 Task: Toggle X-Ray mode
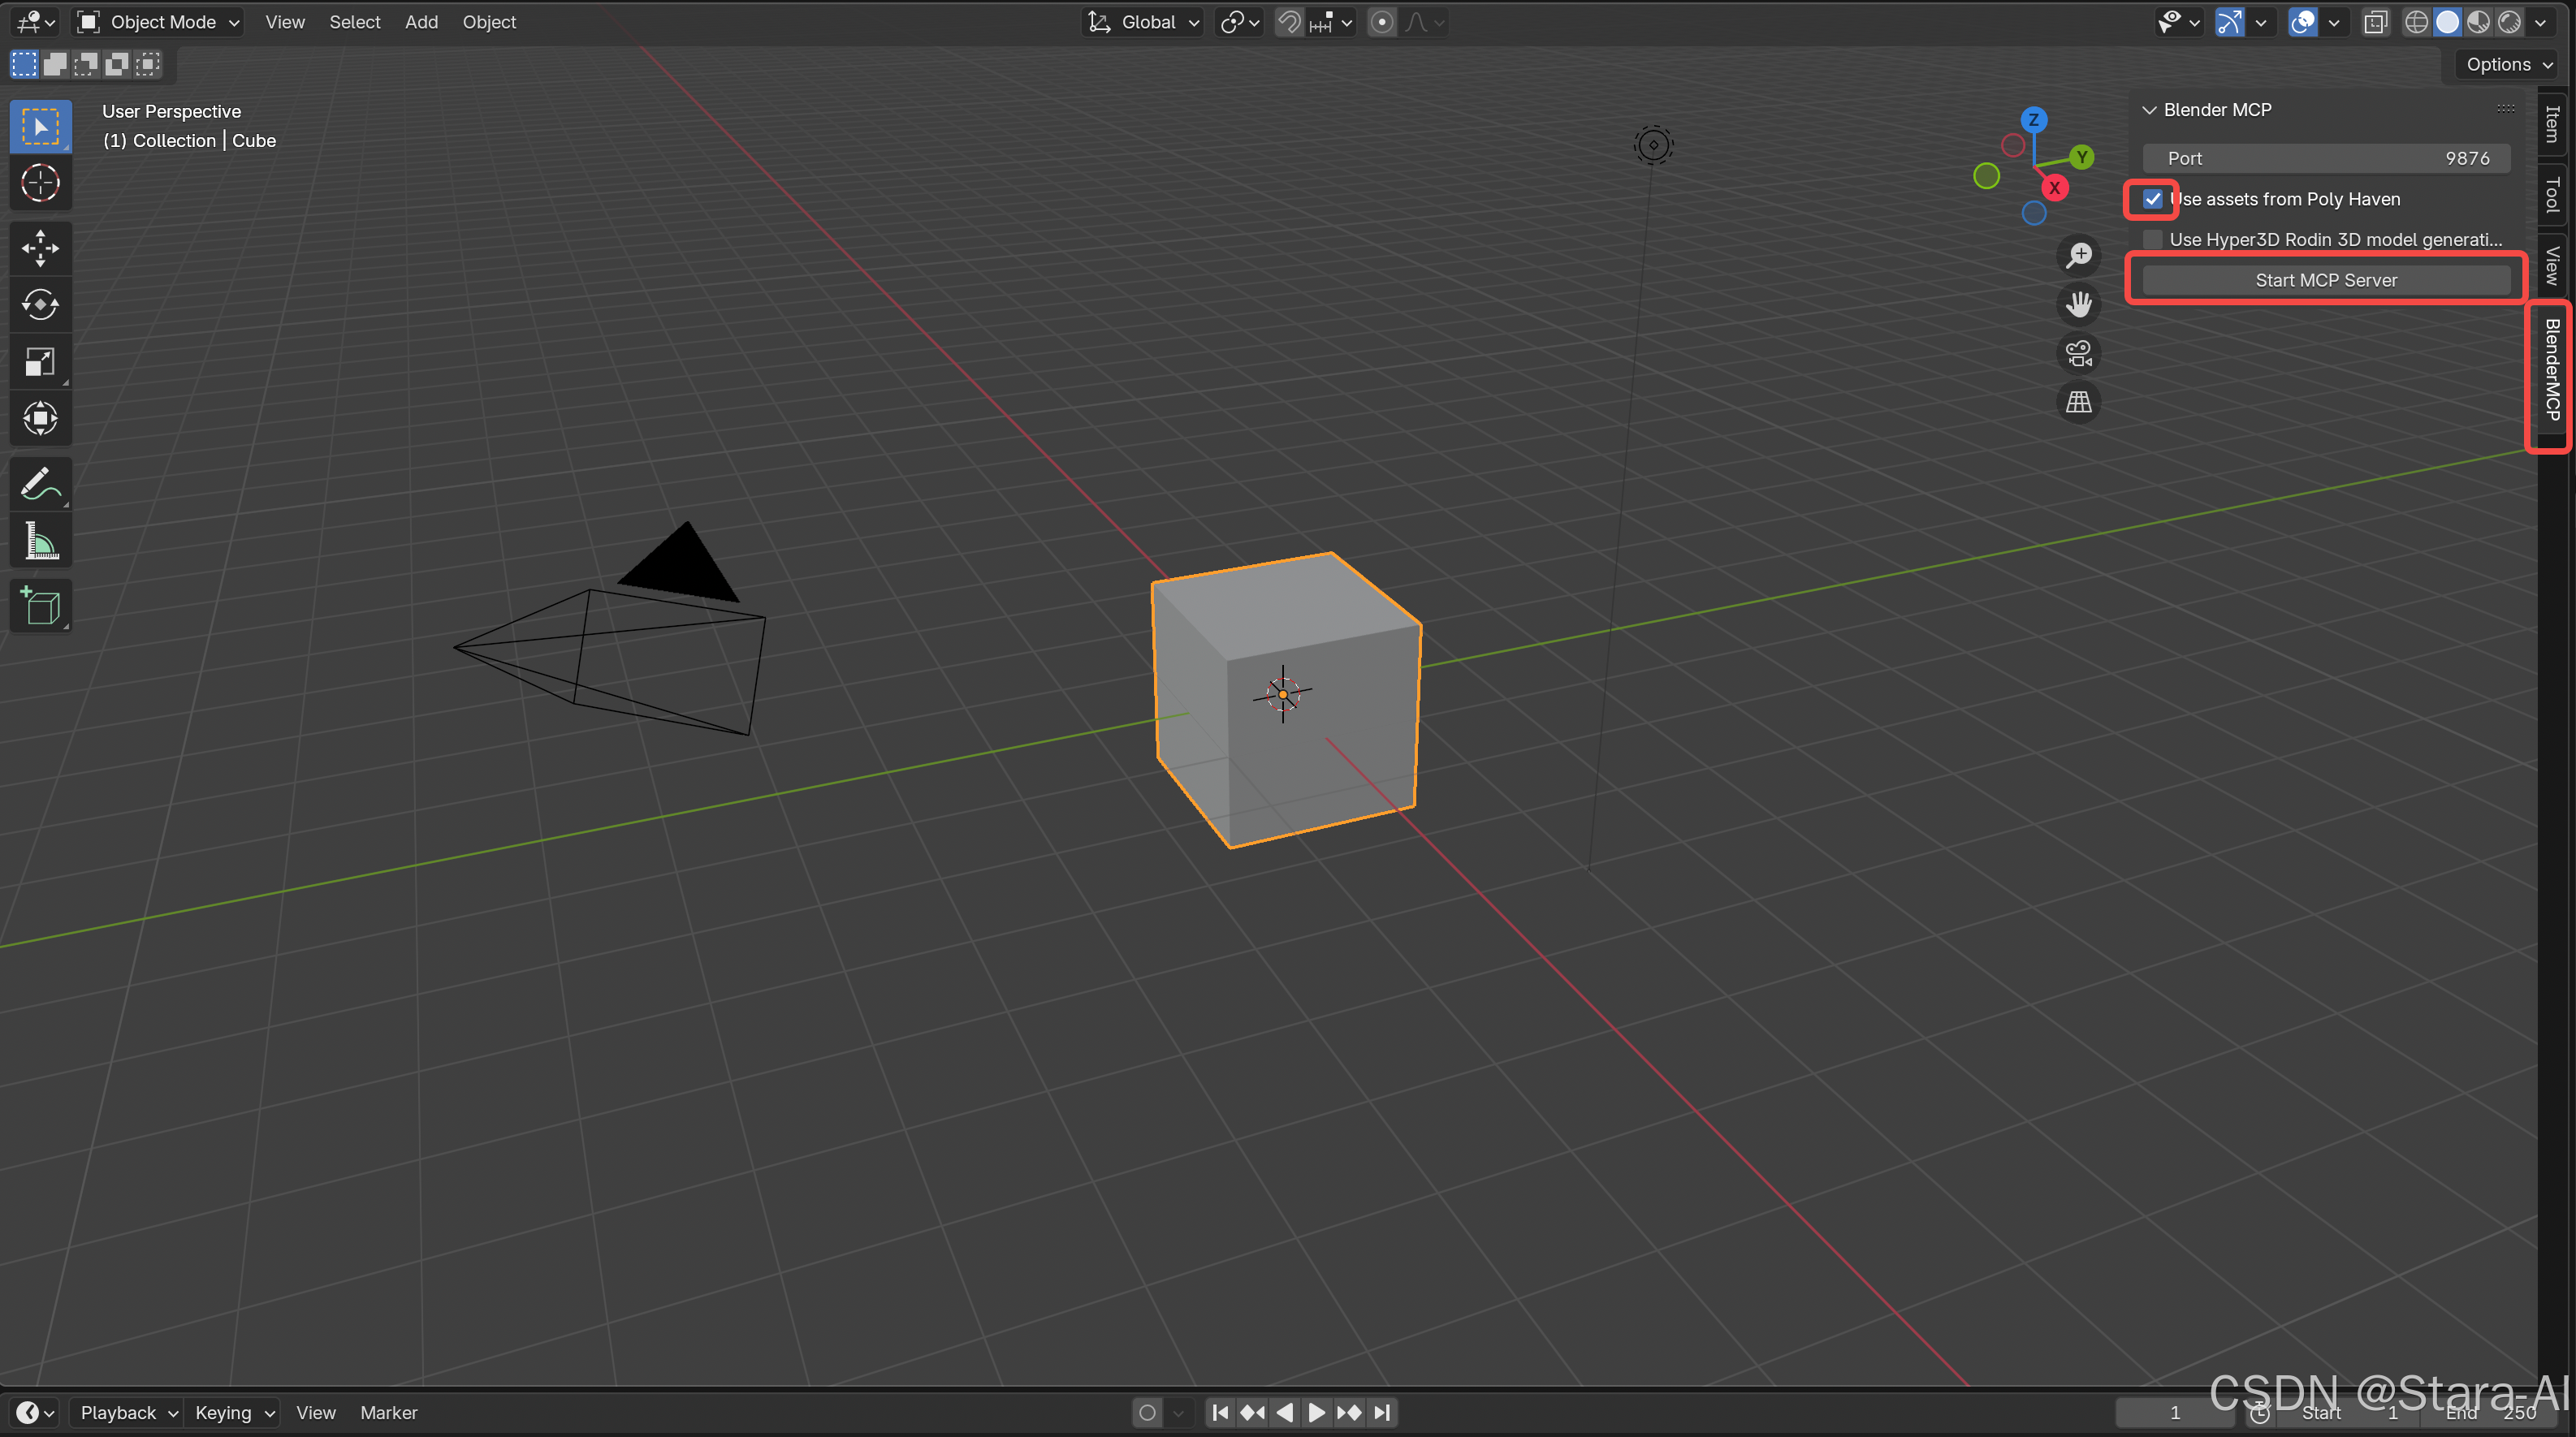(x=2376, y=22)
